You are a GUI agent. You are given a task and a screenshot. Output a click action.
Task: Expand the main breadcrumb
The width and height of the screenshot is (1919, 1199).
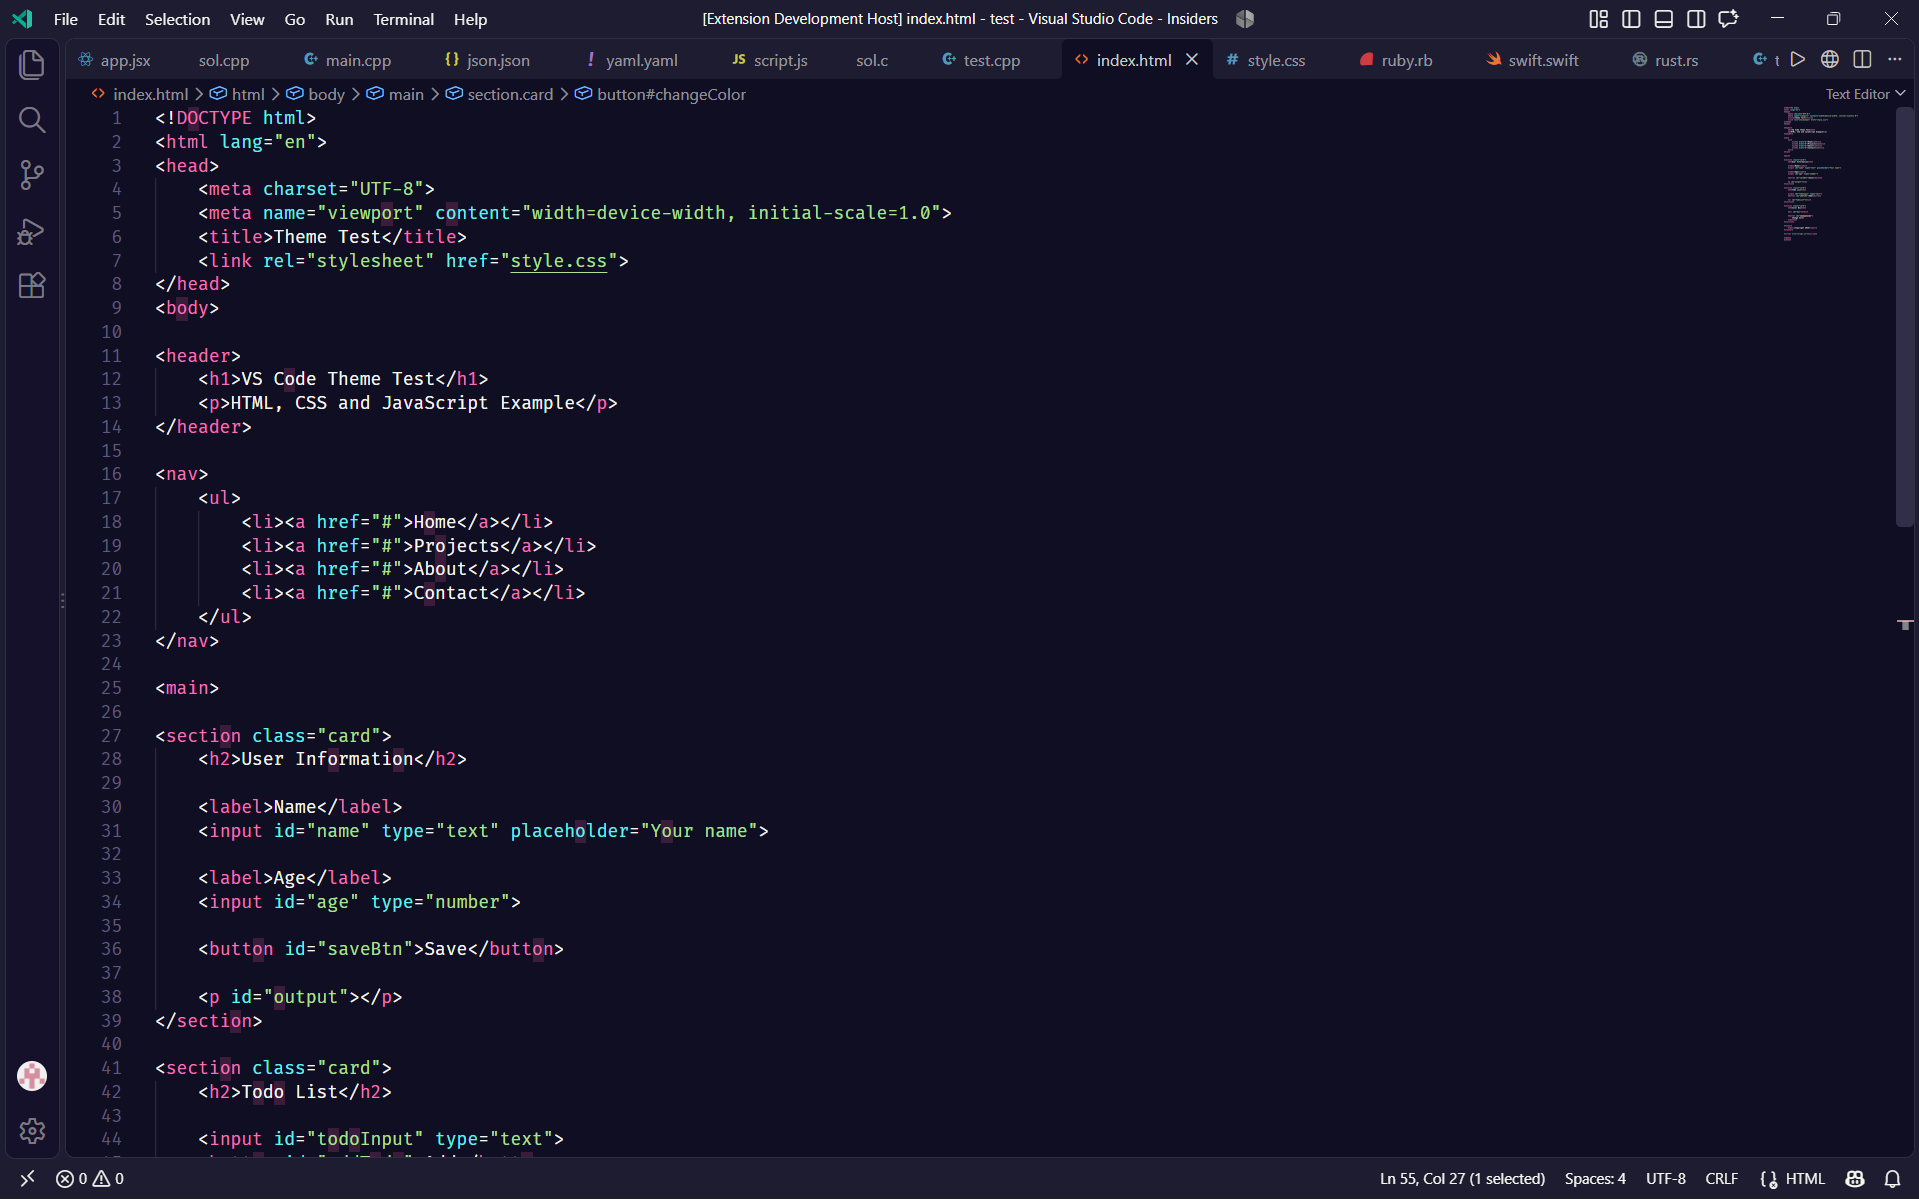[395, 94]
